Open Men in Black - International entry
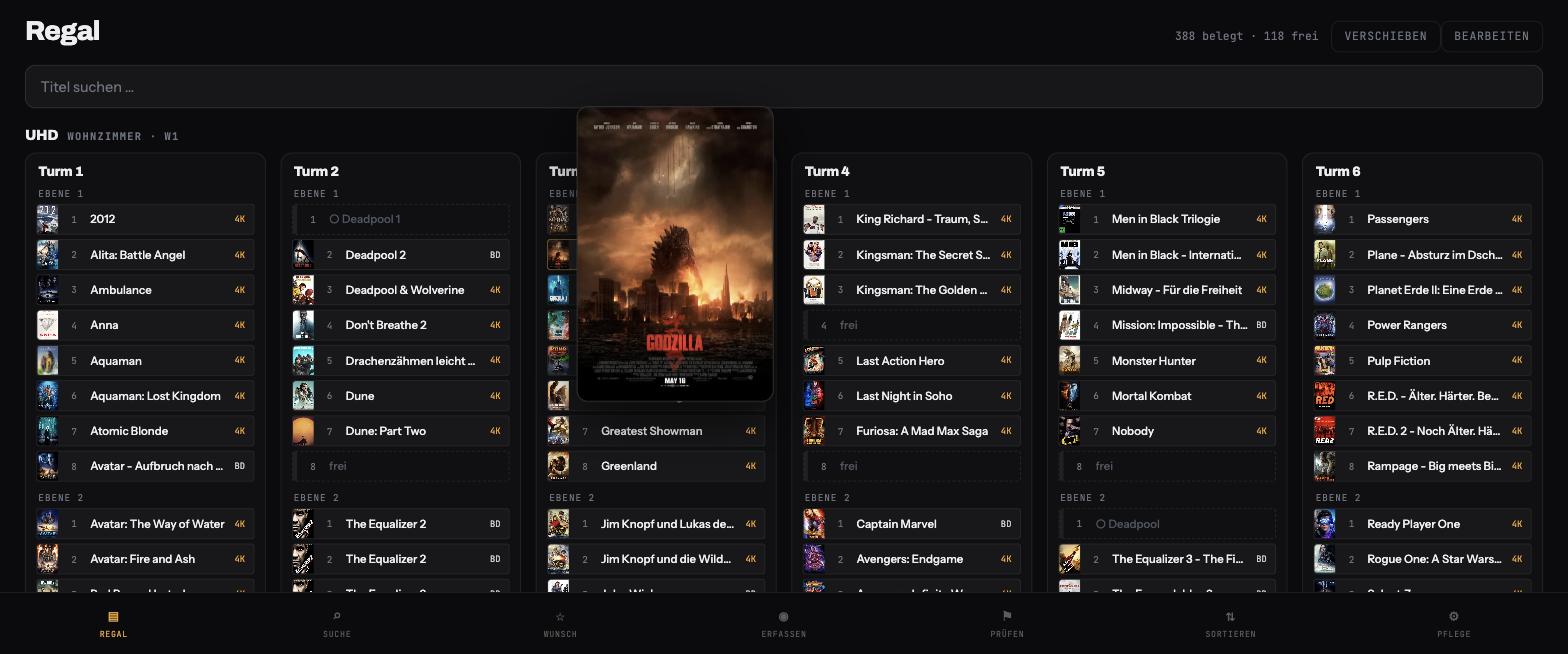Image resolution: width=1568 pixels, height=654 pixels. 1167,255
